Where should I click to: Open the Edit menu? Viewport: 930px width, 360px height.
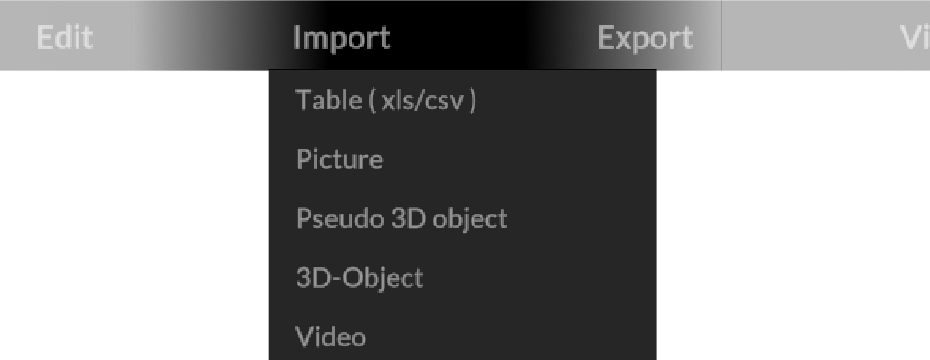tap(65, 38)
